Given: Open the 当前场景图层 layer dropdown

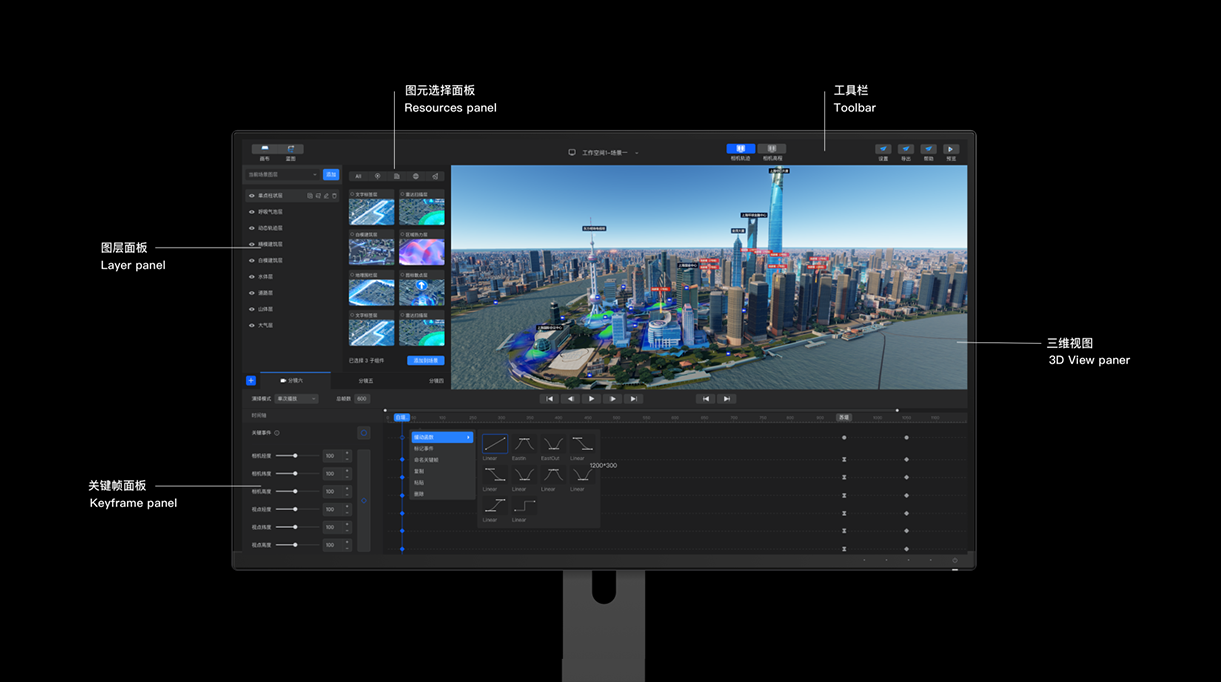Looking at the screenshot, I should (x=283, y=175).
